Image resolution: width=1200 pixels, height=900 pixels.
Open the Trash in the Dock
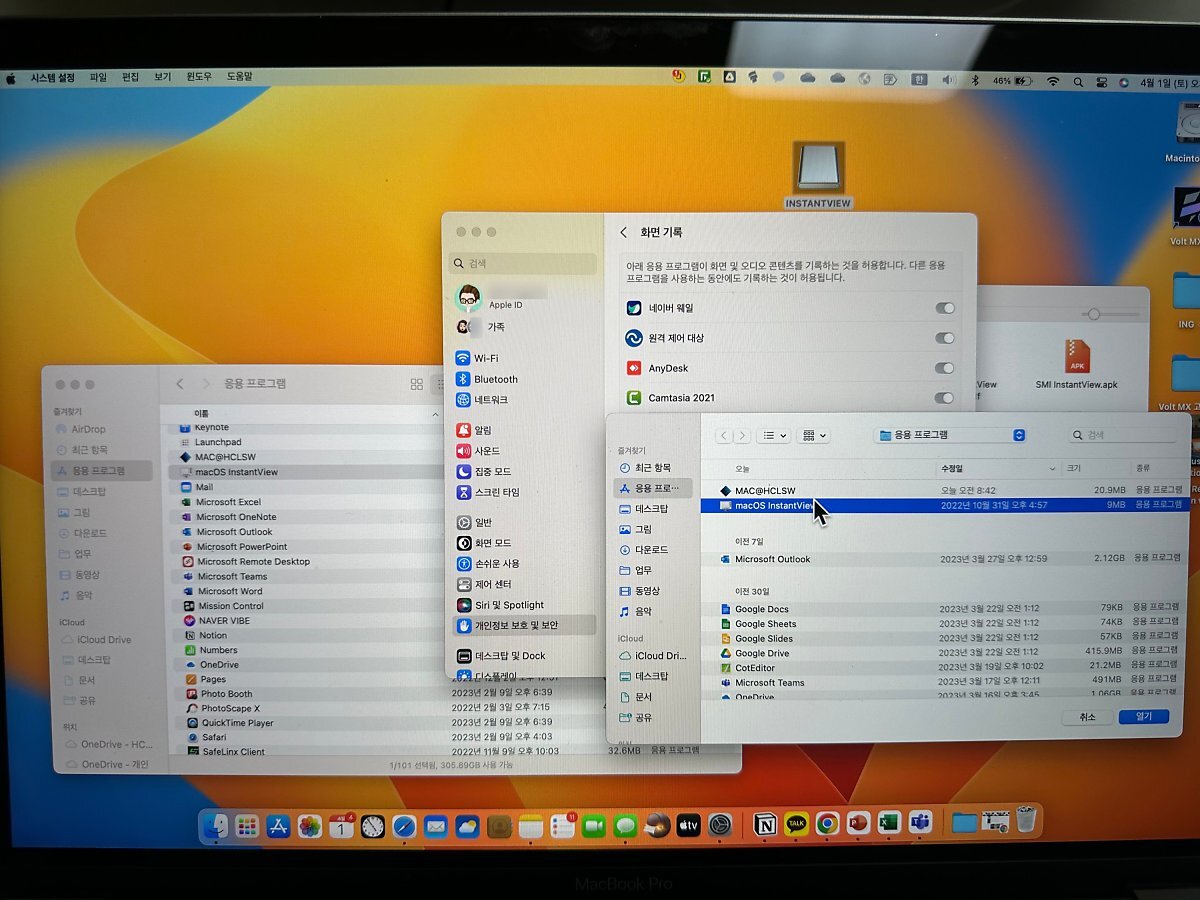1026,820
